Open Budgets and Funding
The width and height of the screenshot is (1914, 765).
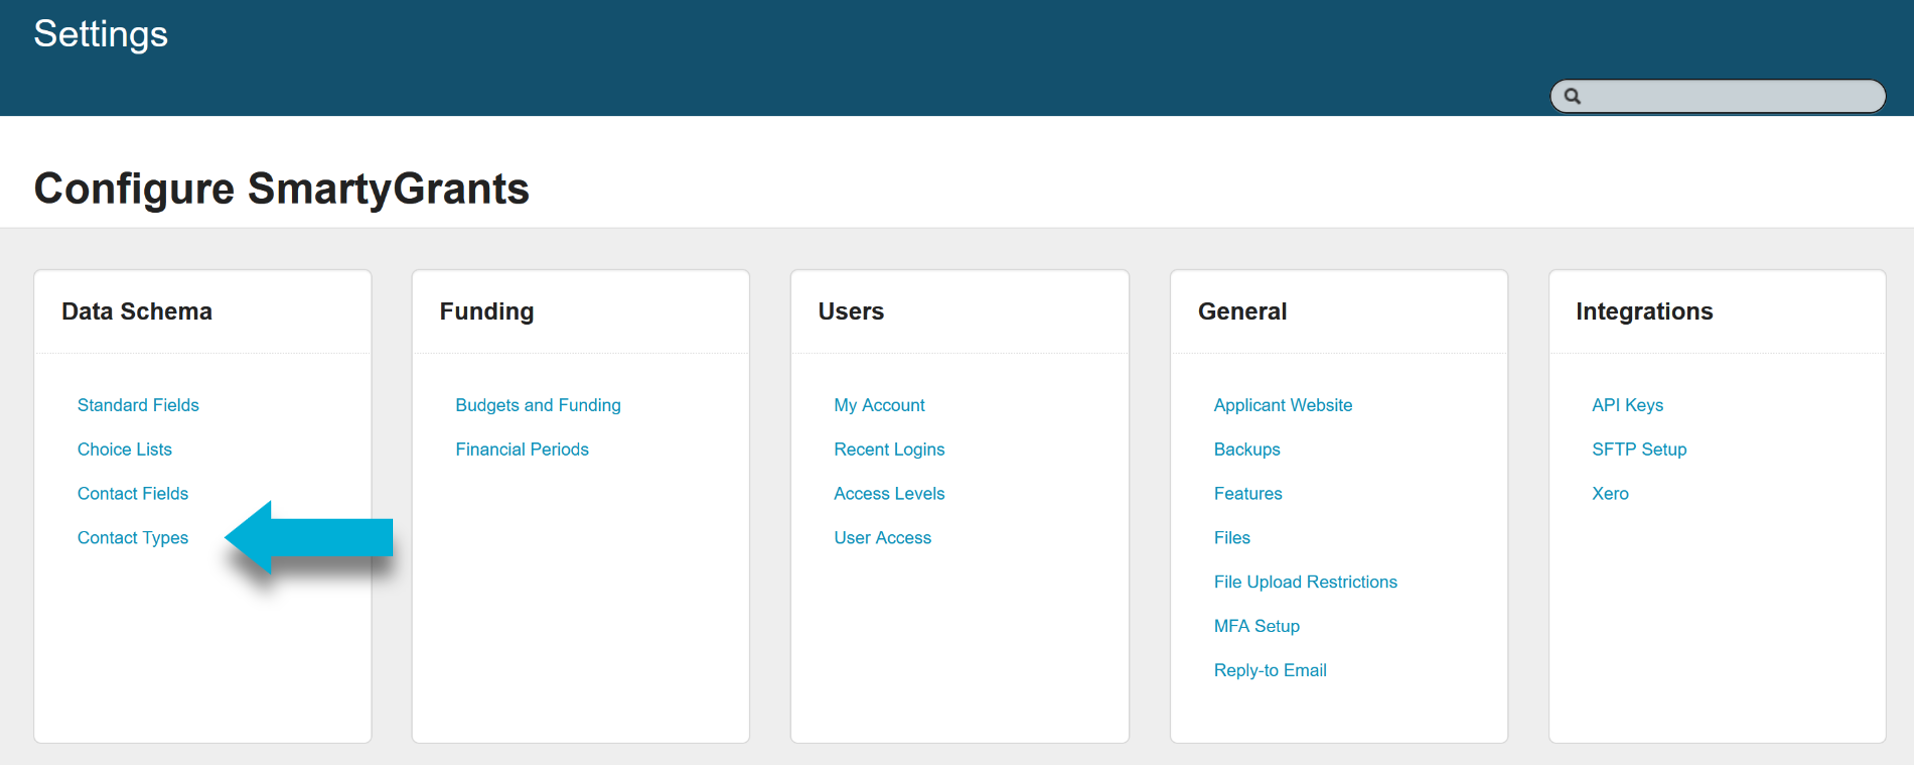(537, 405)
